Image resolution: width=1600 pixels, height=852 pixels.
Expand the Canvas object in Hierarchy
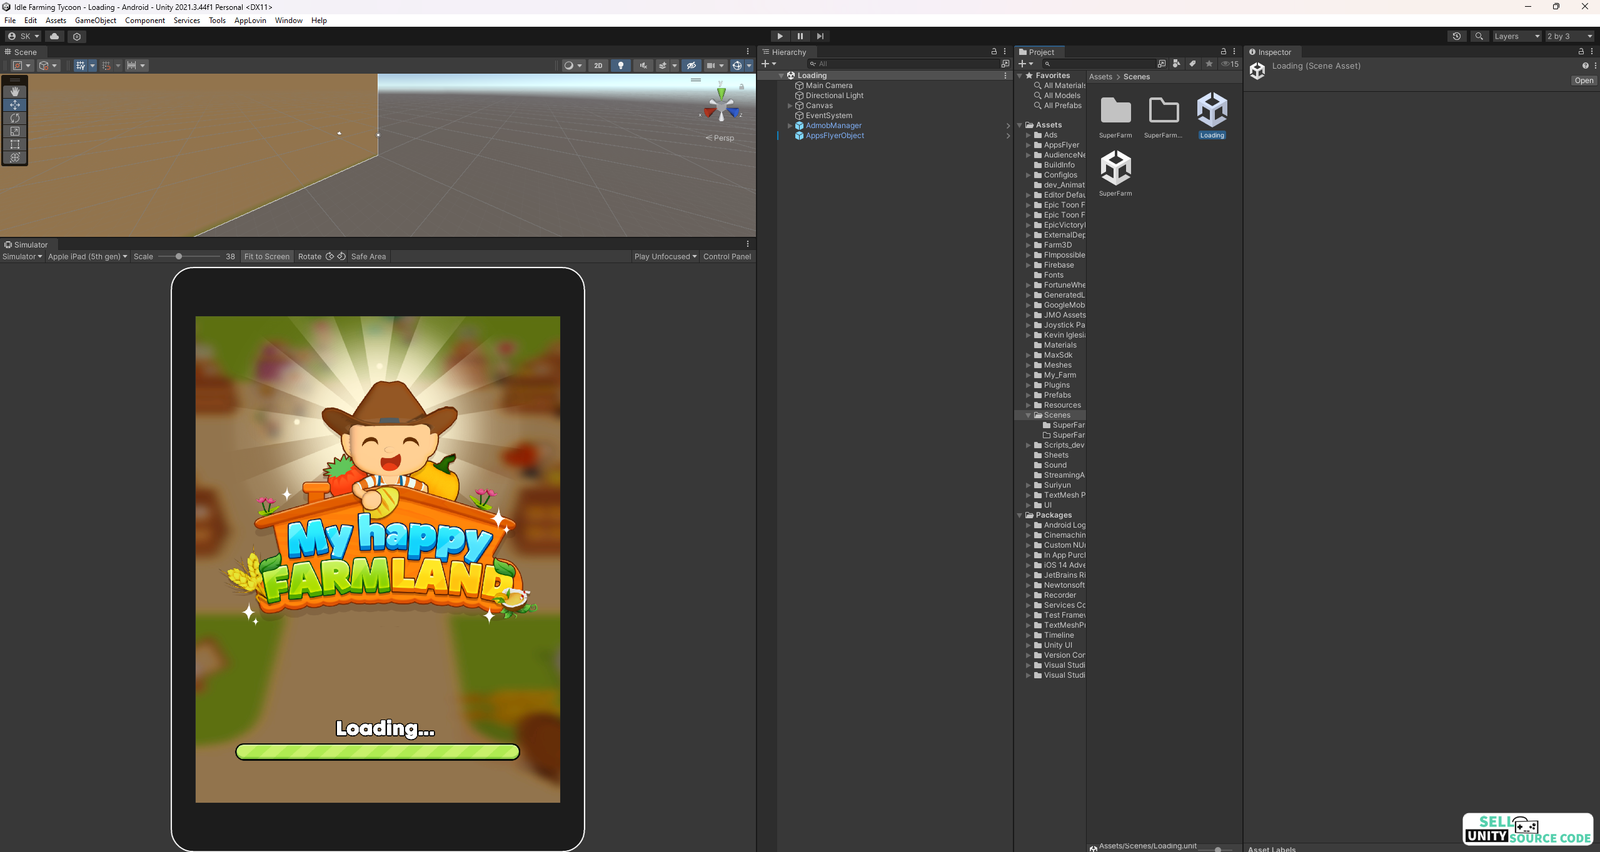coord(790,105)
